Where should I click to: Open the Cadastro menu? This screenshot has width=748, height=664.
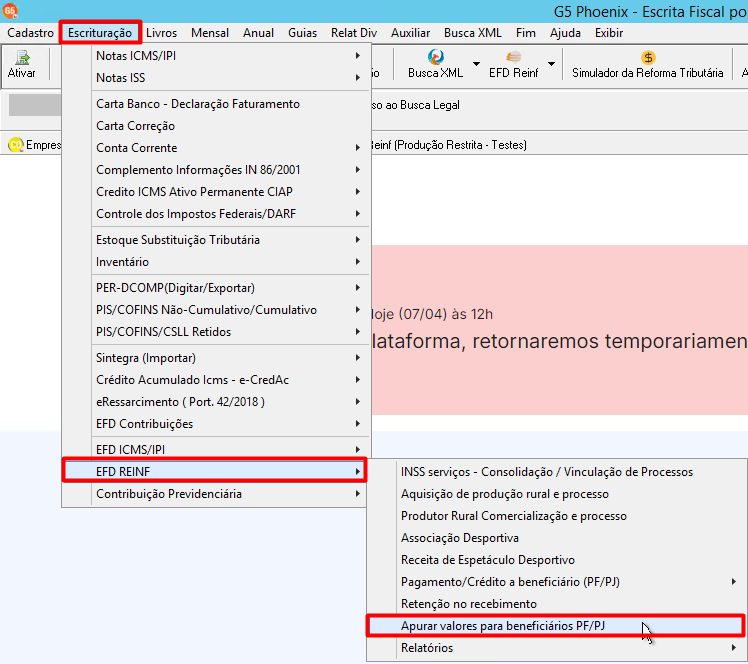(31, 33)
